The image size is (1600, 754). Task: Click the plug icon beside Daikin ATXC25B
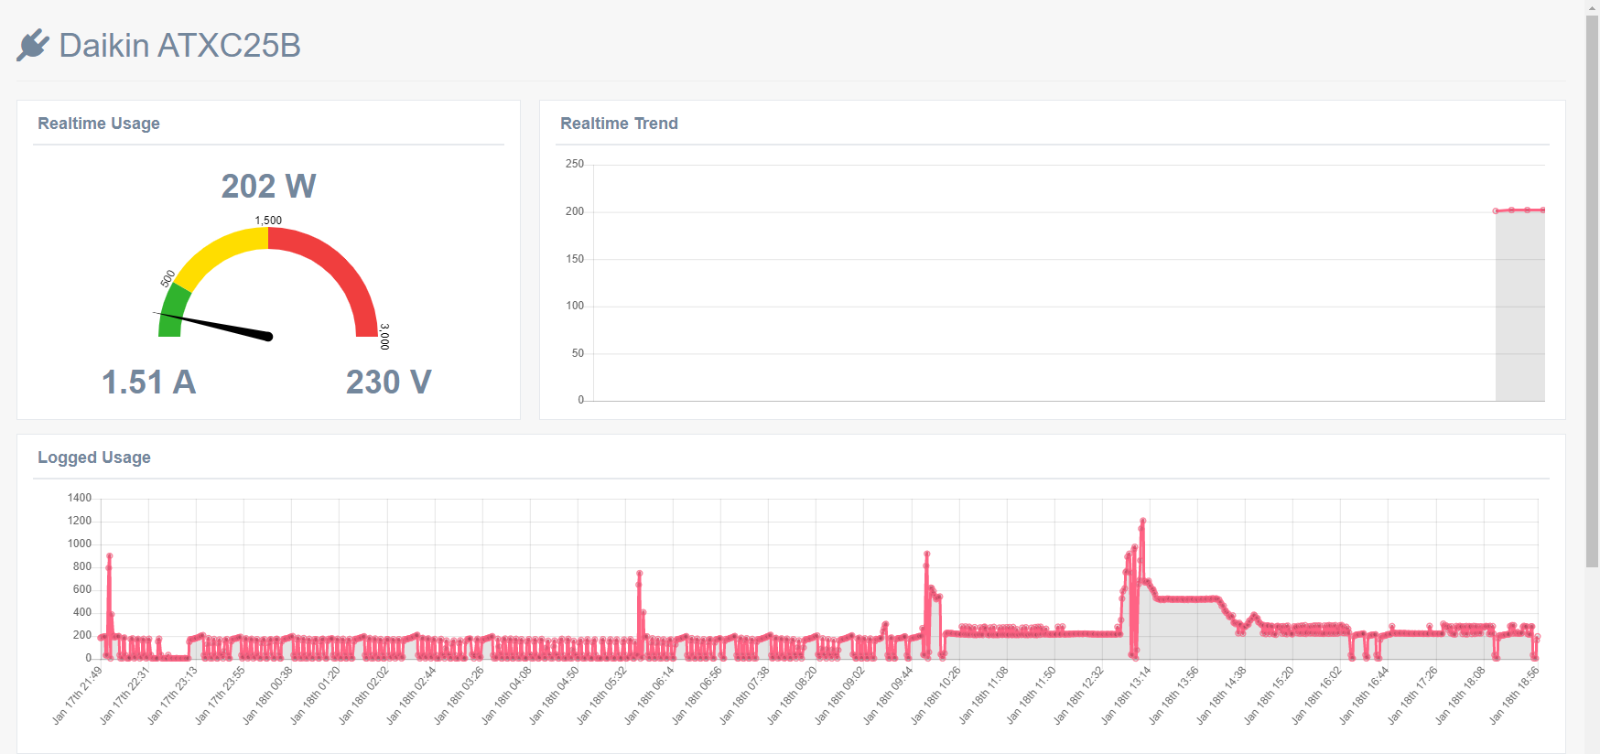point(33,45)
